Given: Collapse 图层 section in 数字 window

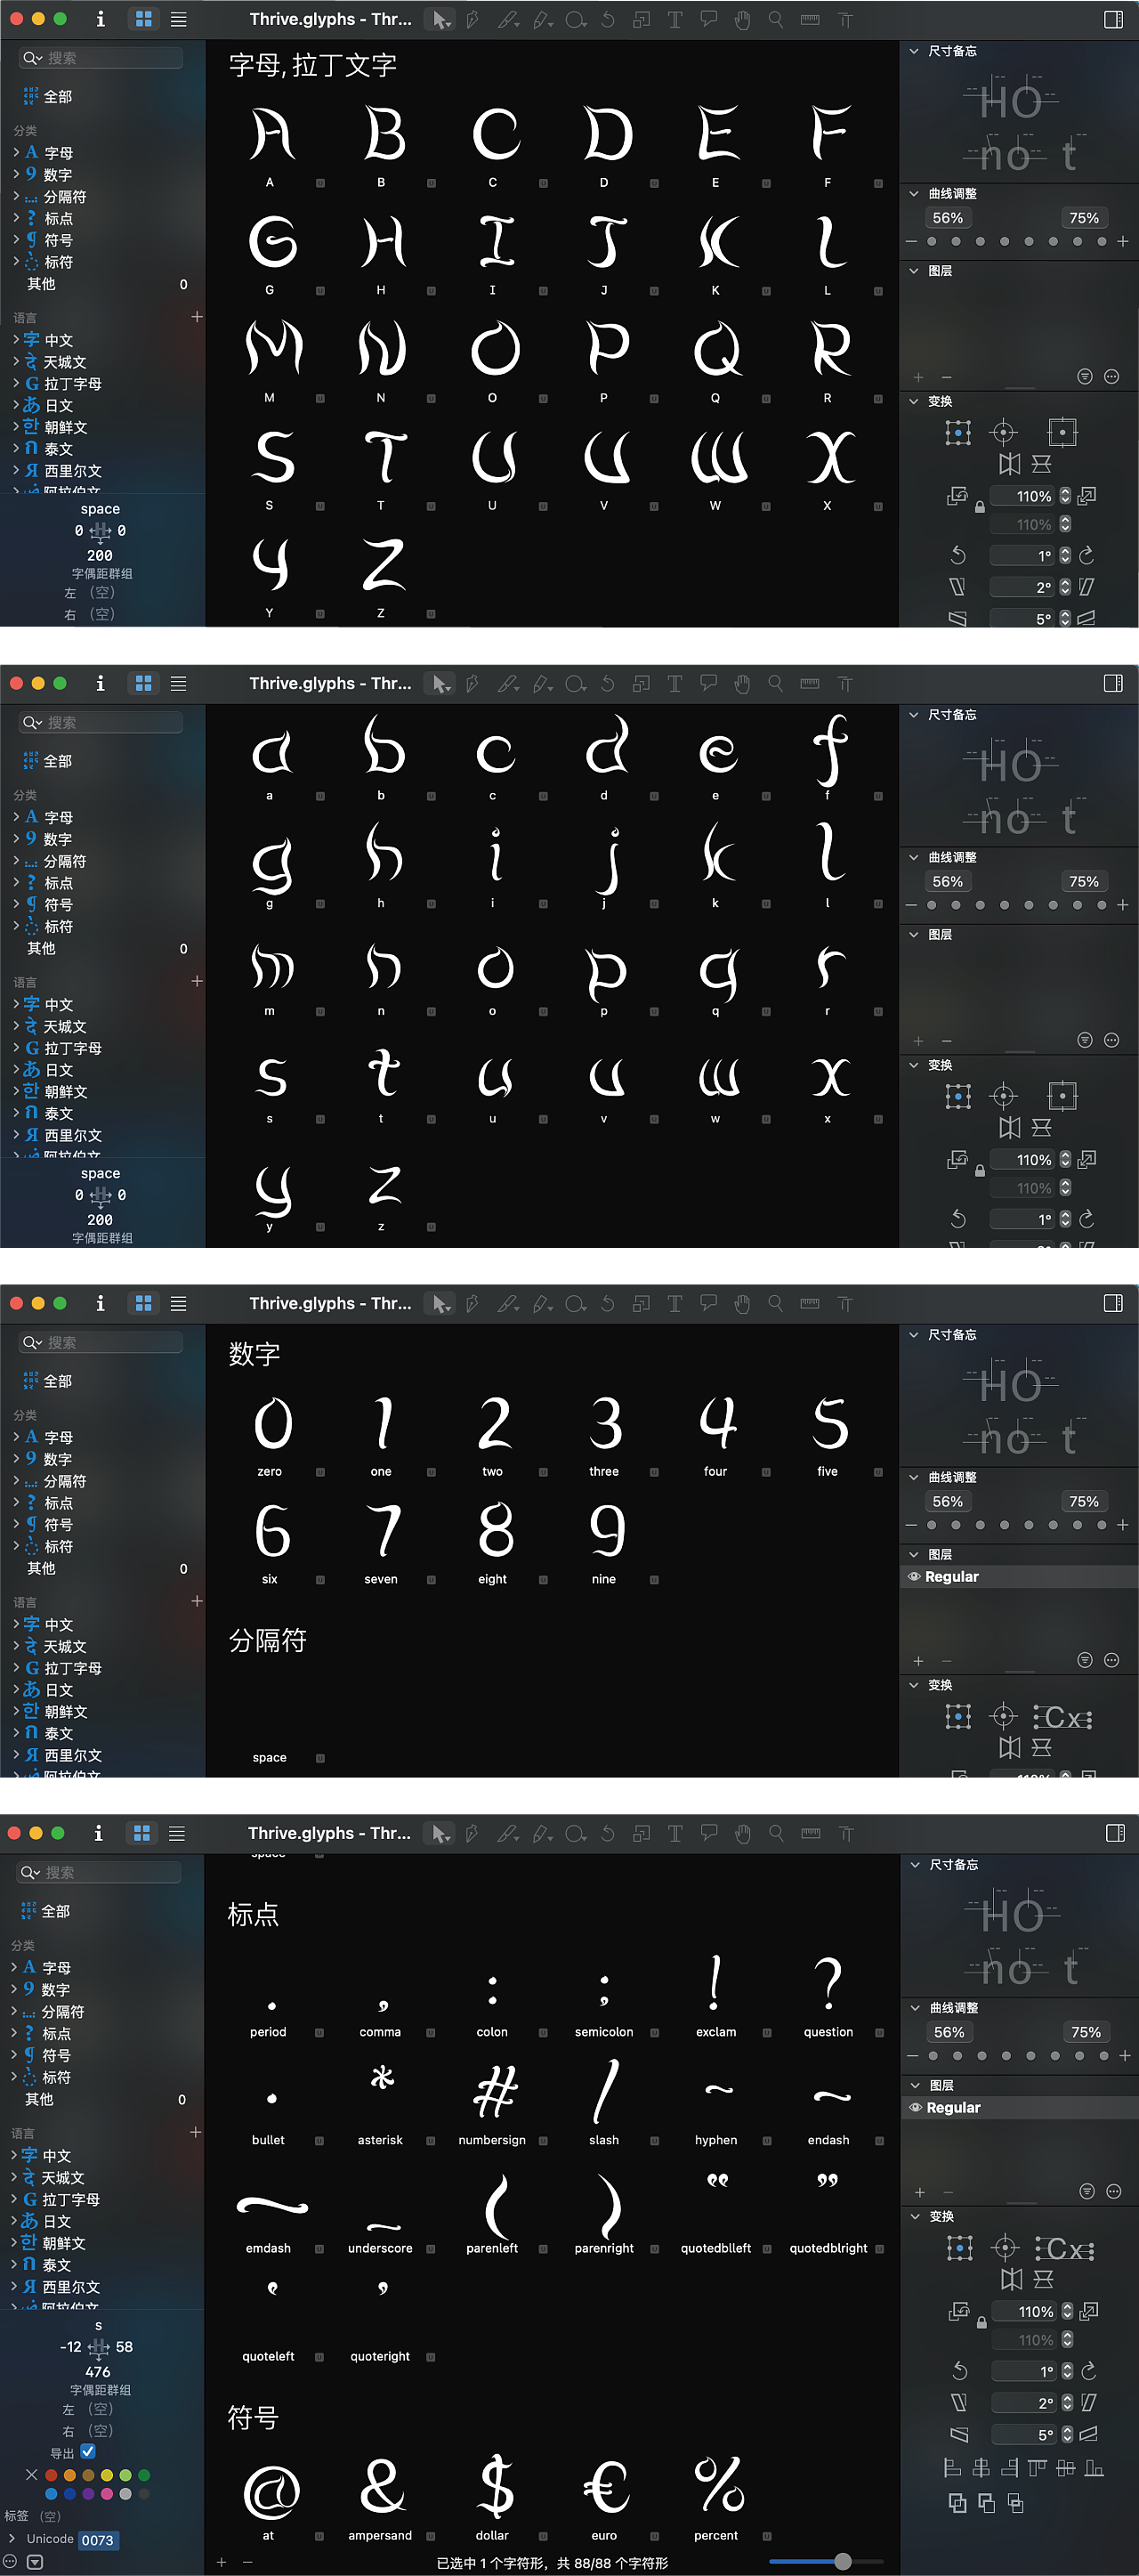Looking at the screenshot, I should pyautogui.click(x=914, y=1554).
